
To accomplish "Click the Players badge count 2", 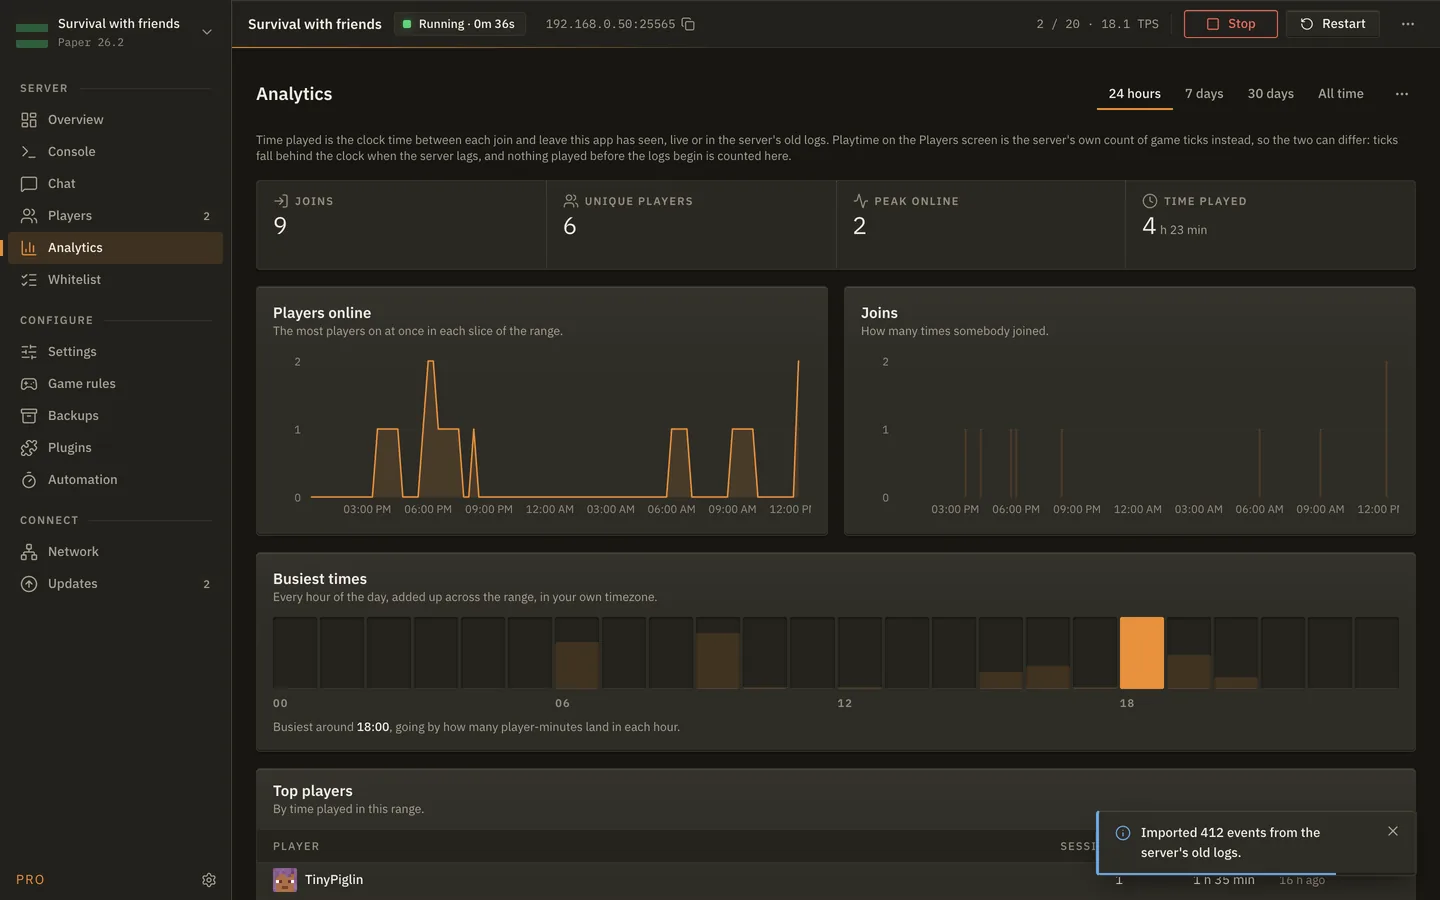I will pyautogui.click(x=207, y=216).
